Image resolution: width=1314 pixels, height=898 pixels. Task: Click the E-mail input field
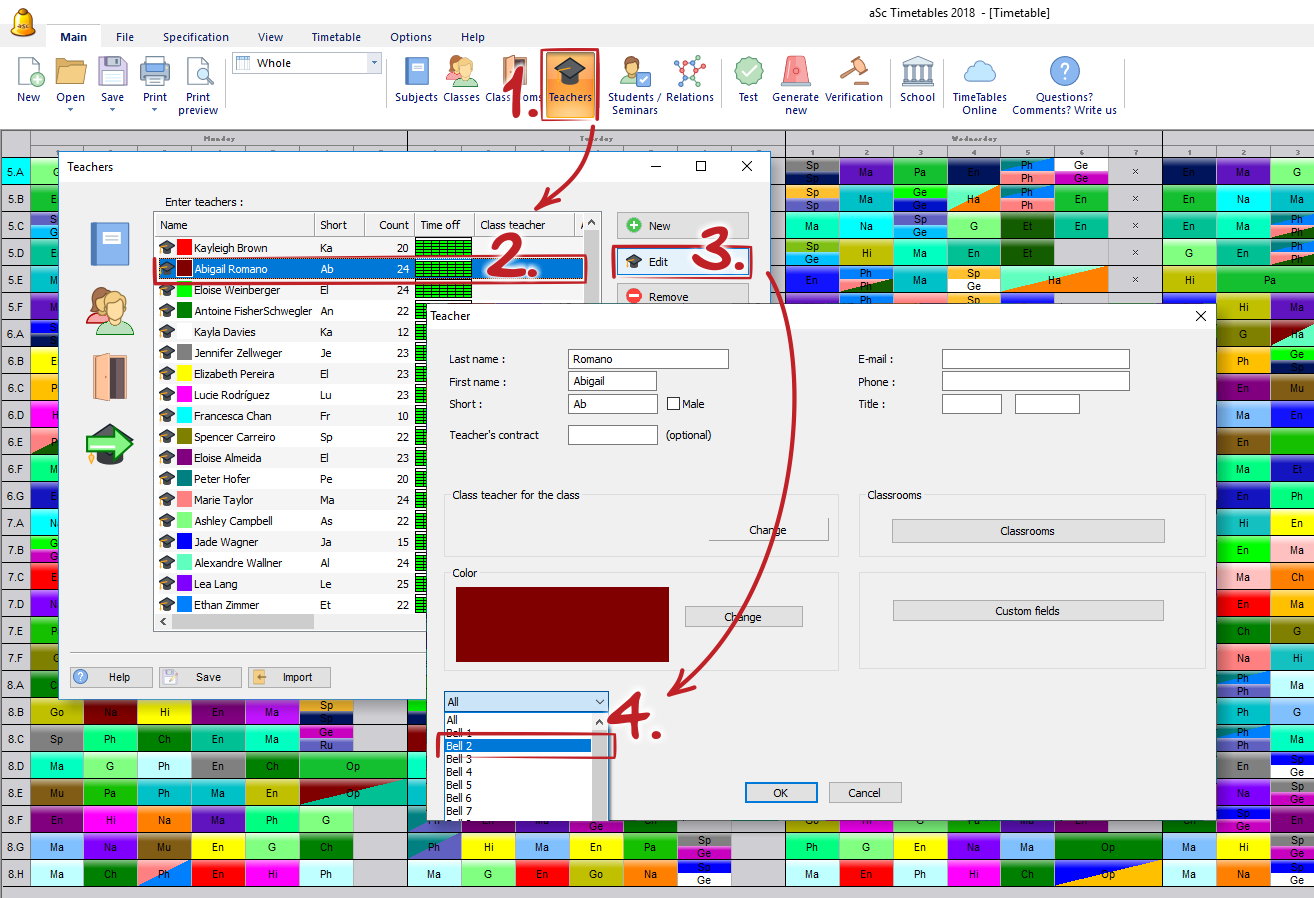click(1036, 359)
